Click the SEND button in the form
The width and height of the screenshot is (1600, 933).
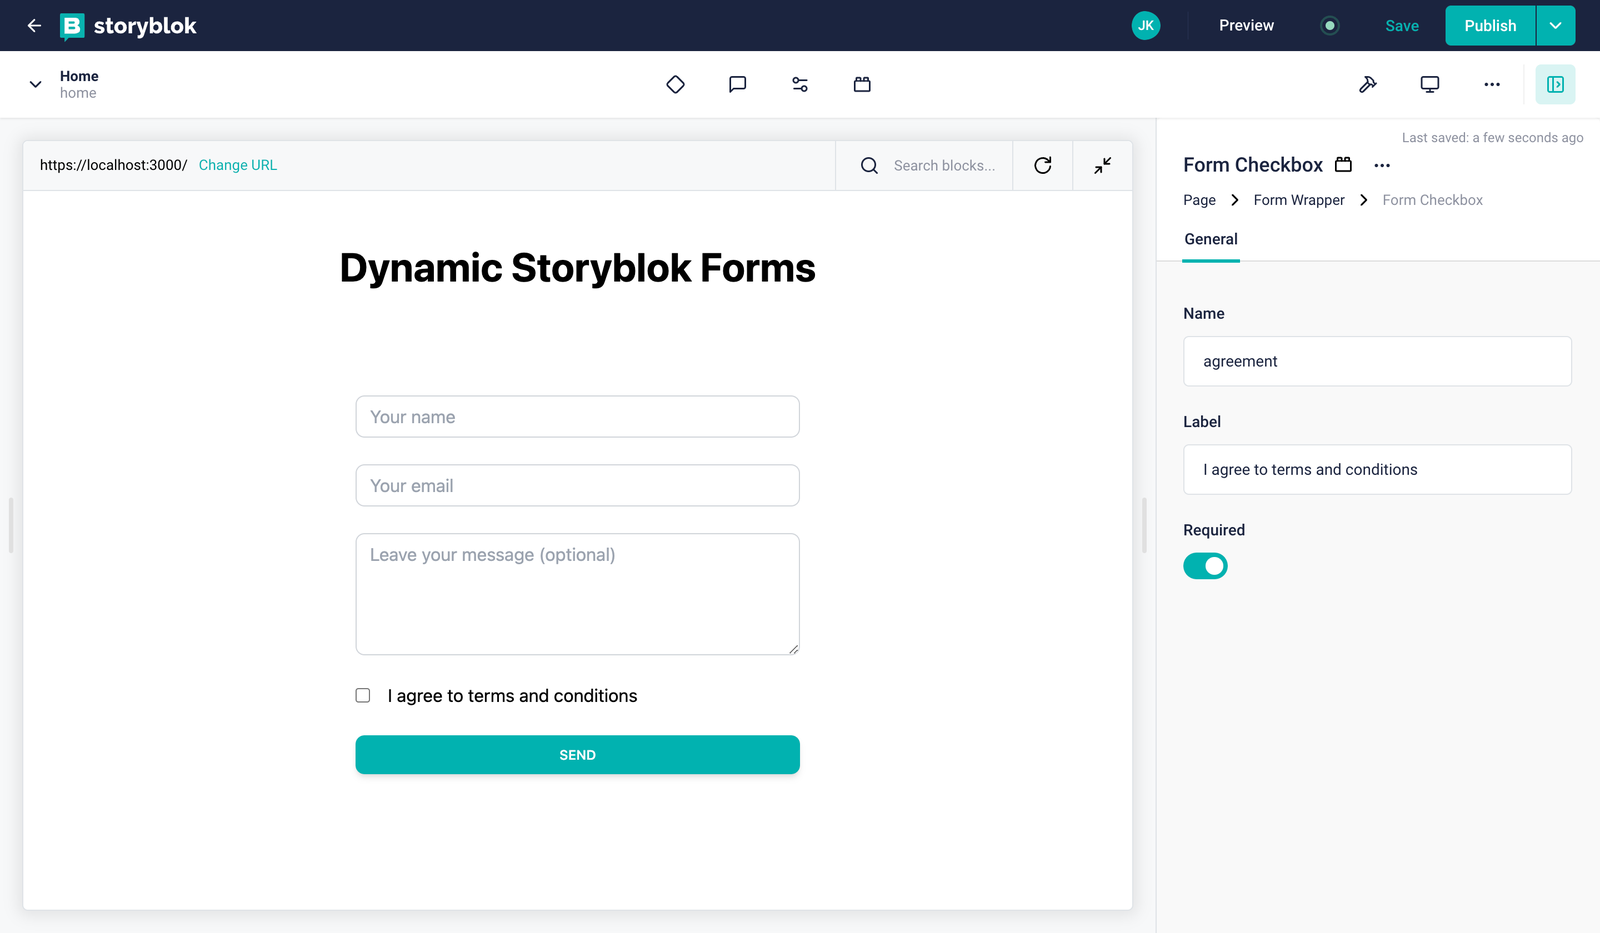578,755
